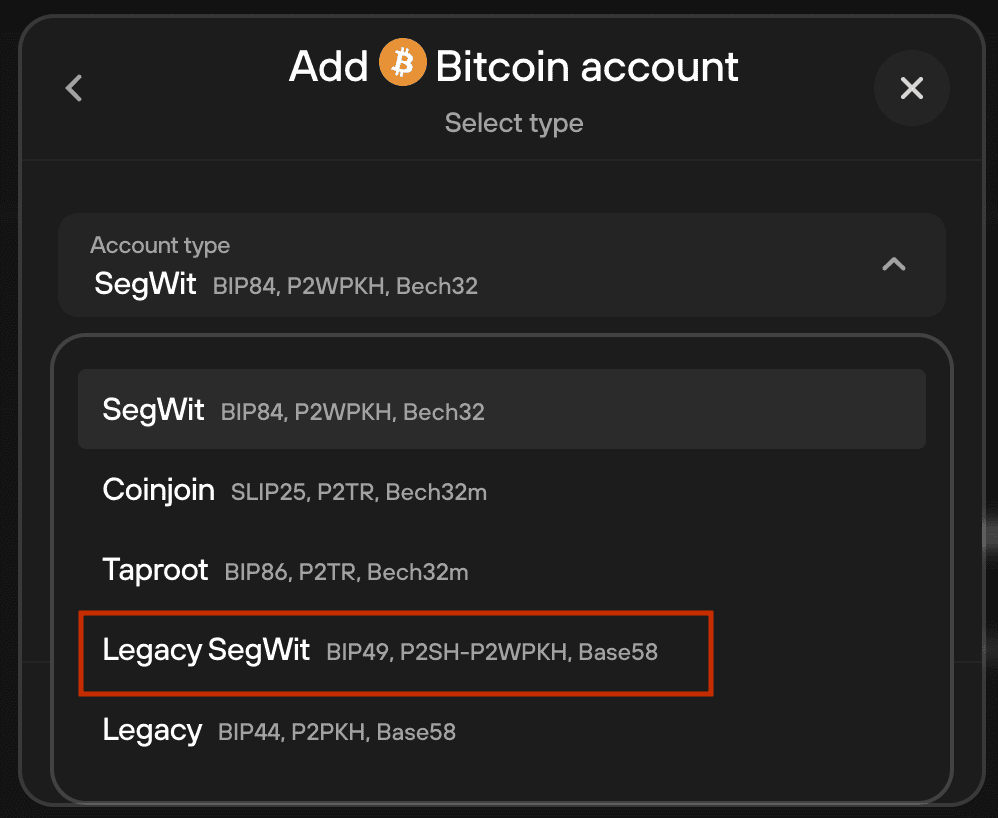Choose the Legacy BIP44 account type
Image resolution: width=998 pixels, height=818 pixels.
coord(502,731)
